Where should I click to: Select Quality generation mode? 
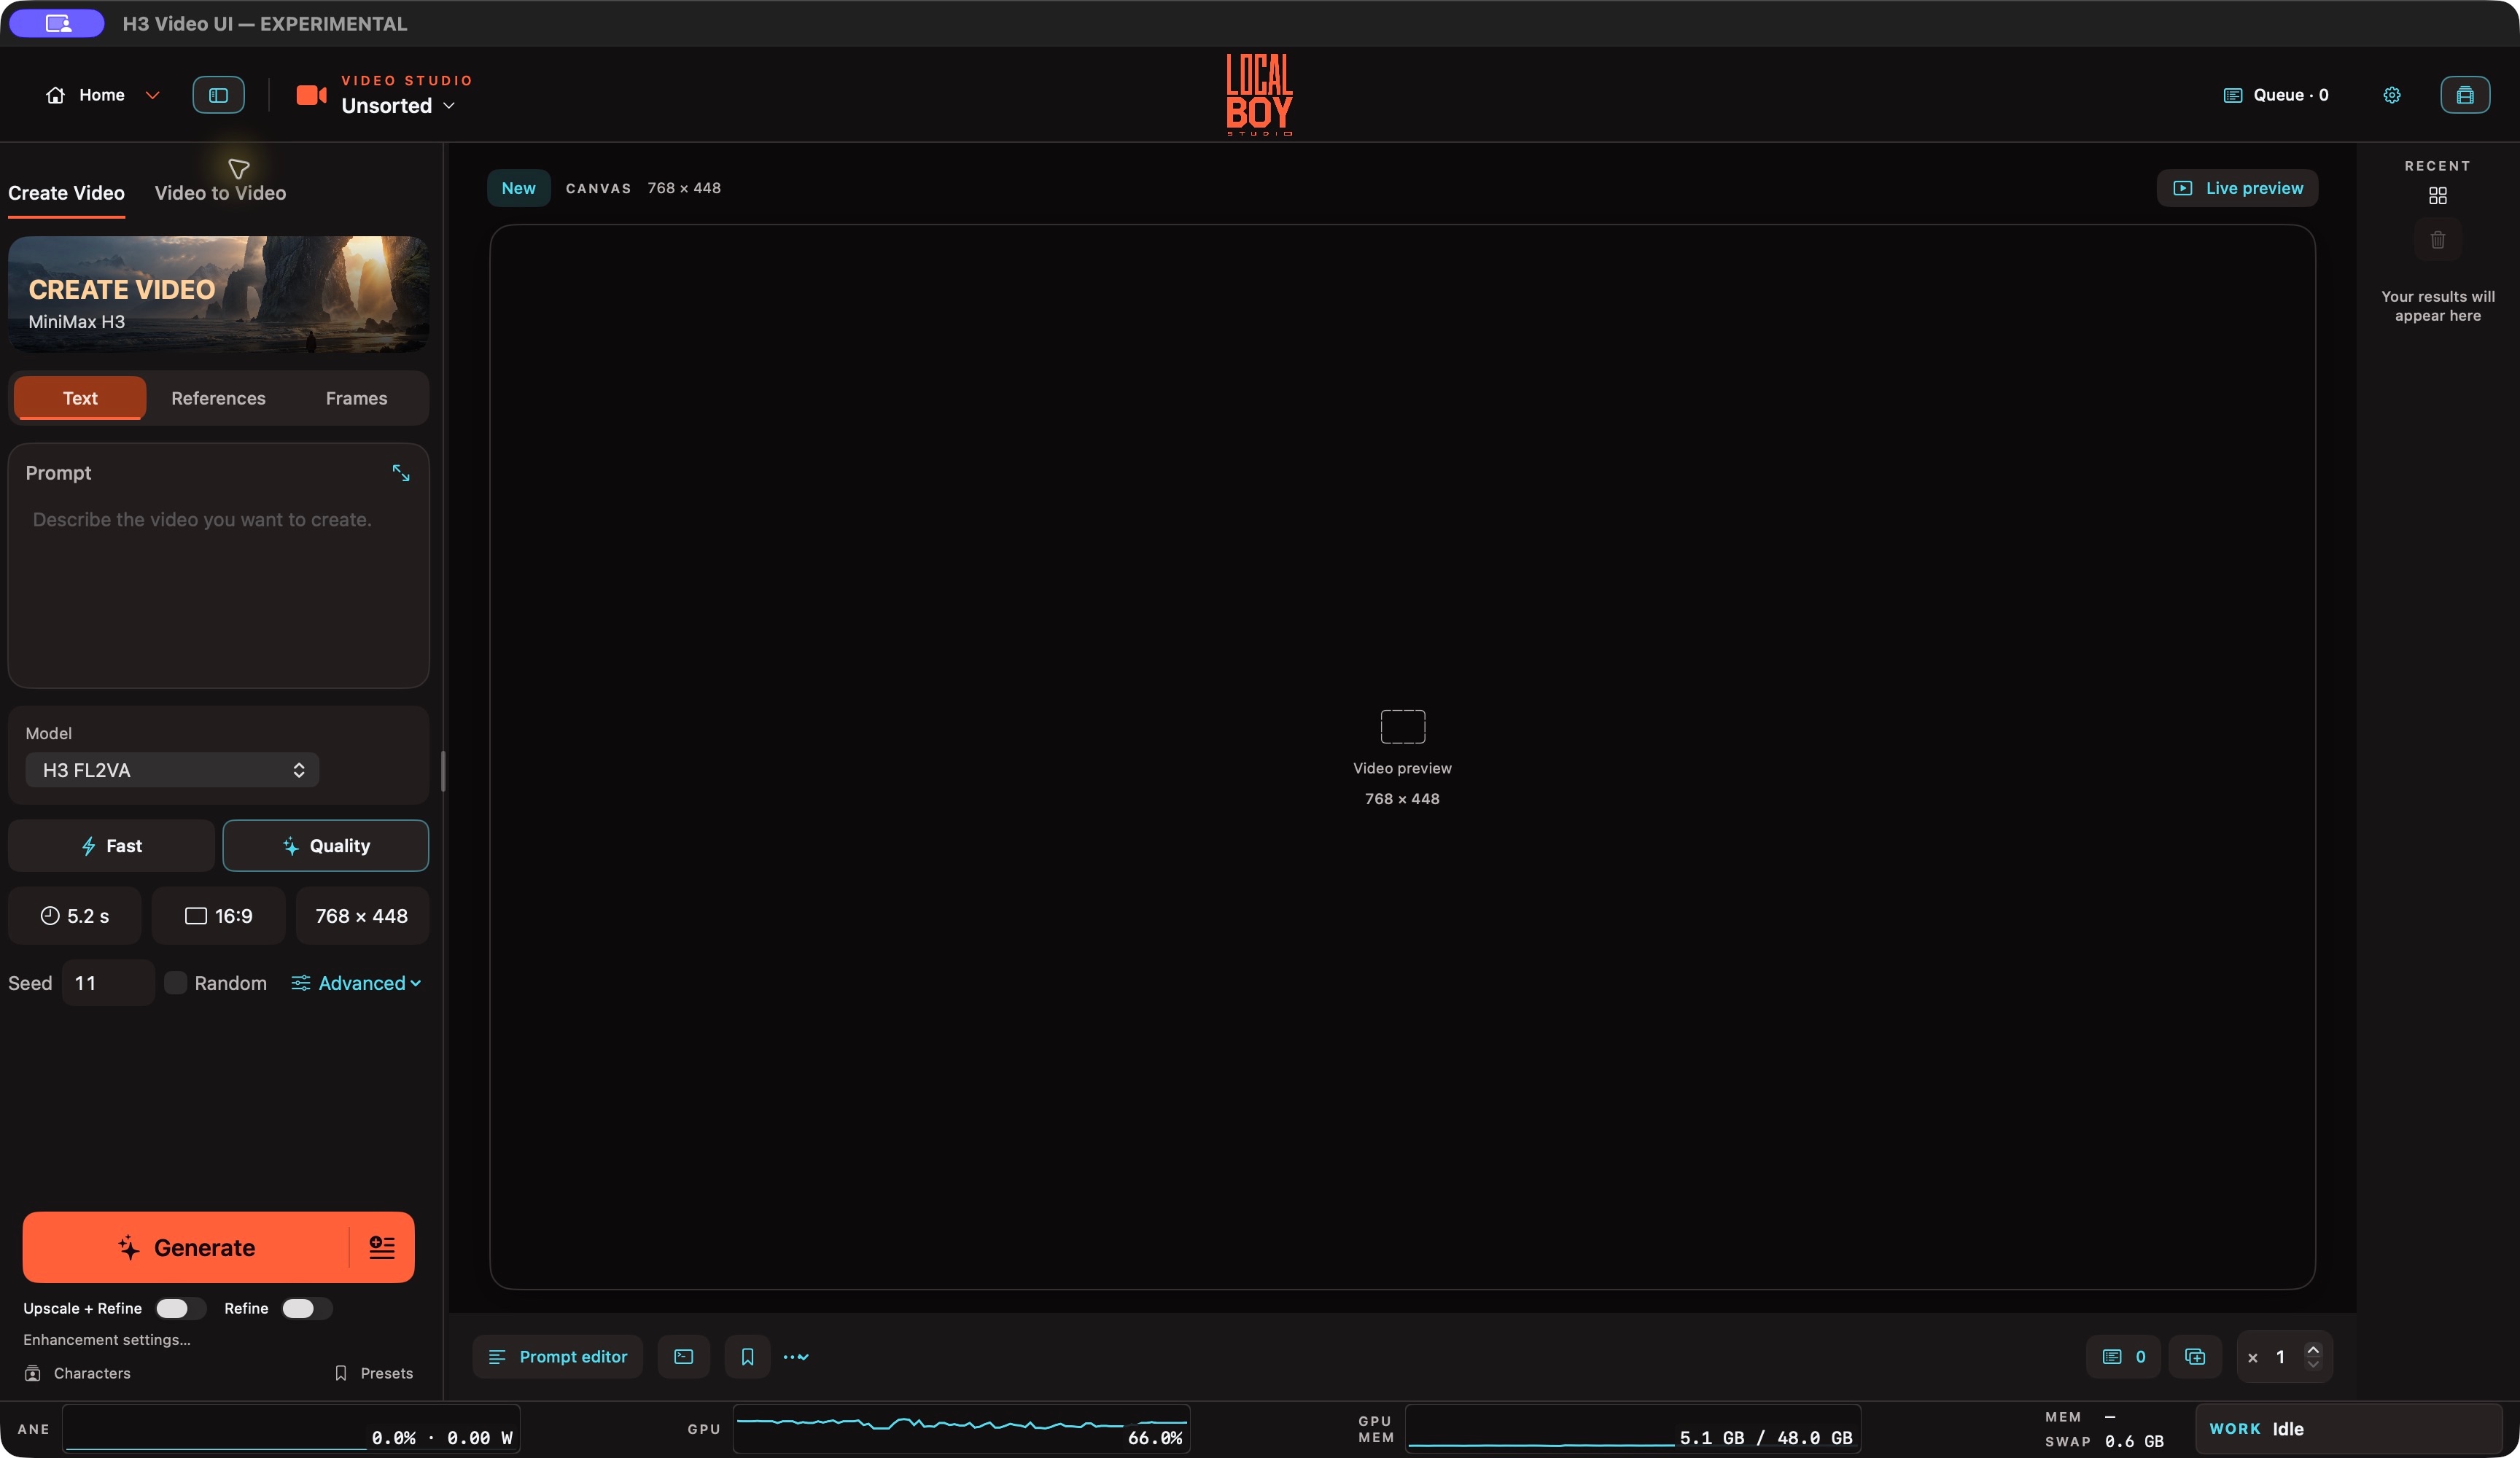pos(325,846)
